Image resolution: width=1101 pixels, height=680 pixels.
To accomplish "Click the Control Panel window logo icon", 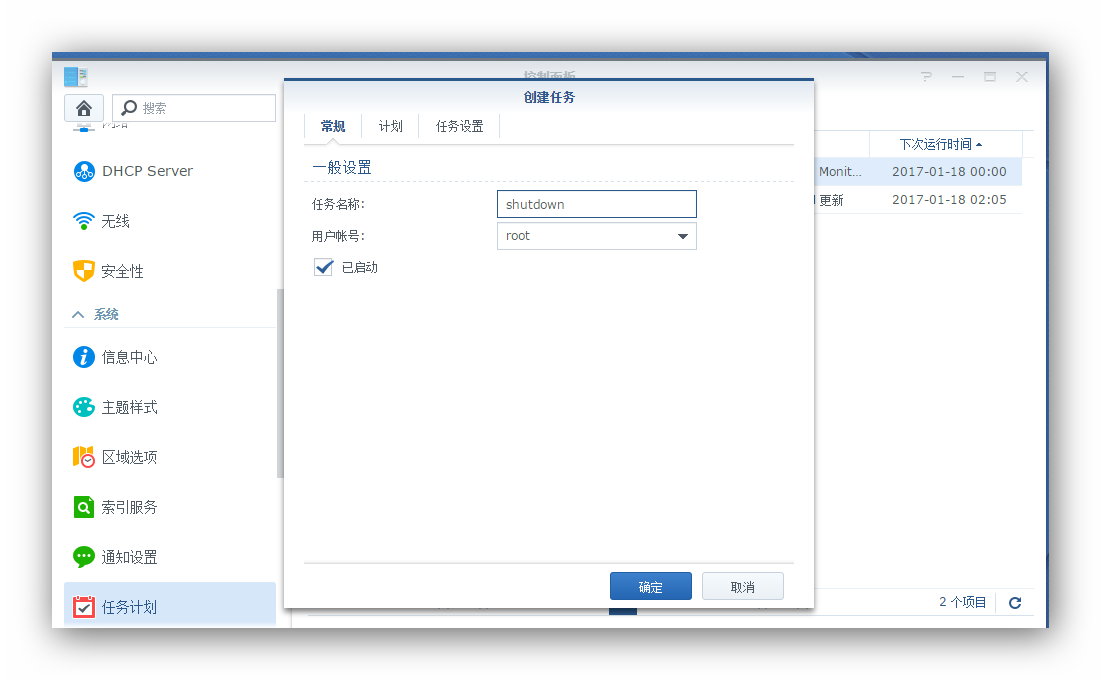I will coord(76,76).
